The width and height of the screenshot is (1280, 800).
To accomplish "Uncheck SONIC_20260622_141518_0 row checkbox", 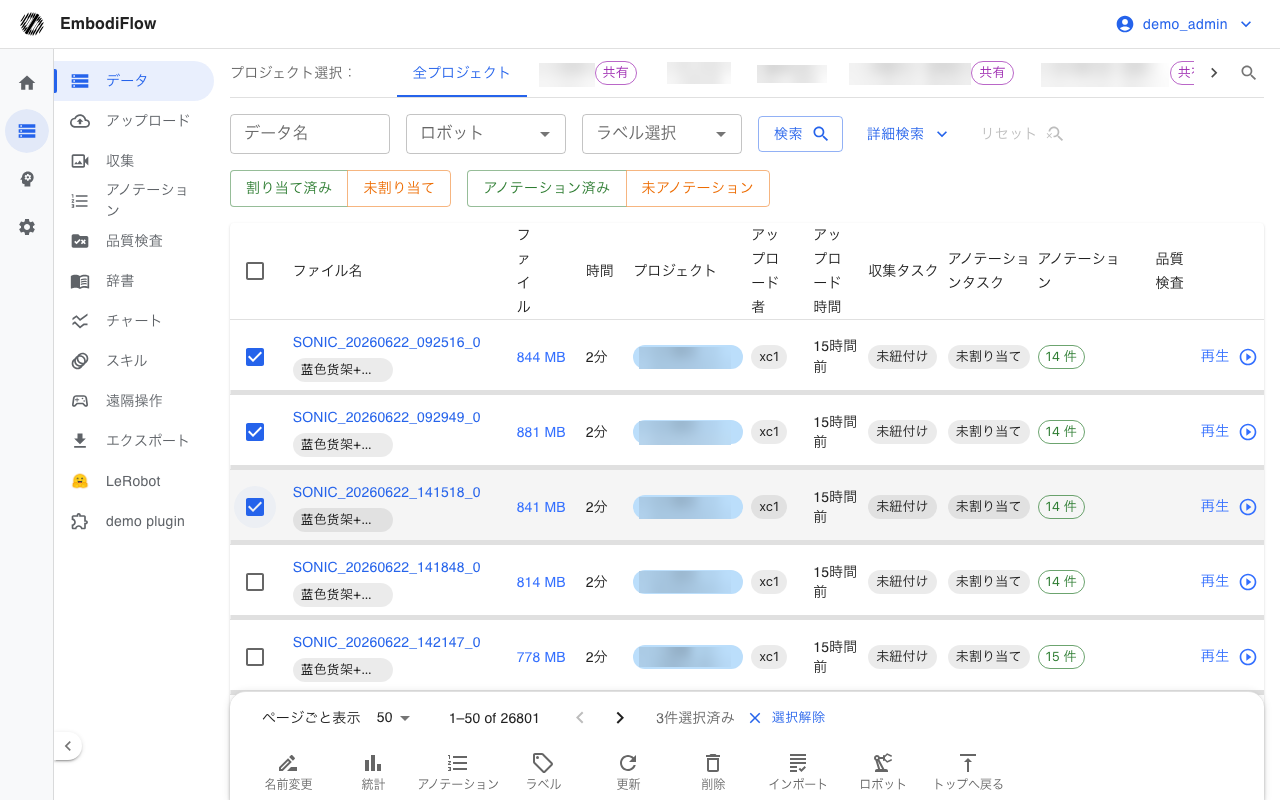I will coord(255,506).
